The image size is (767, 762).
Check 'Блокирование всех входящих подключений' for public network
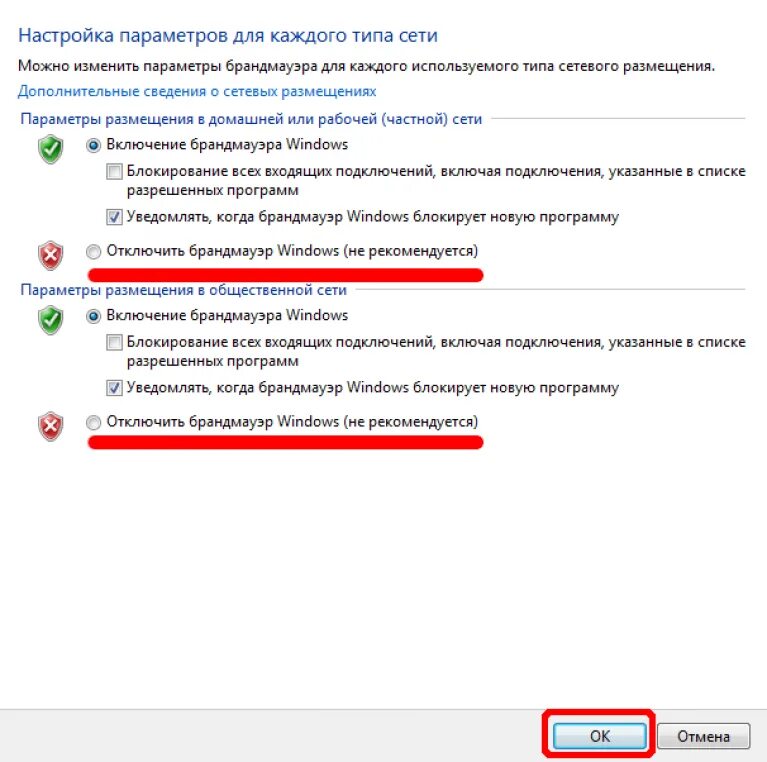pyautogui.click(x=114, y=342)
